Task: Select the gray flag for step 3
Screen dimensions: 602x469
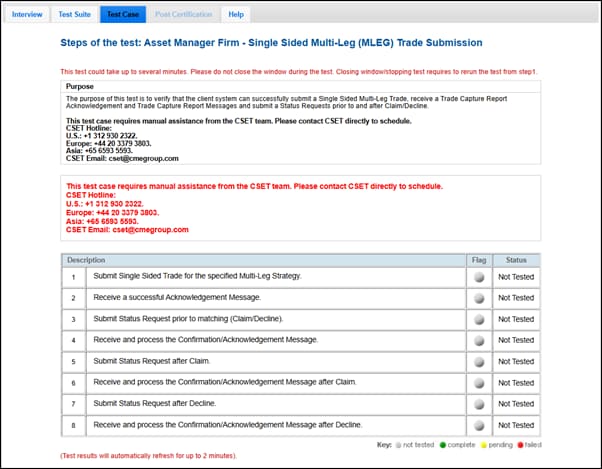Action: 479,319
